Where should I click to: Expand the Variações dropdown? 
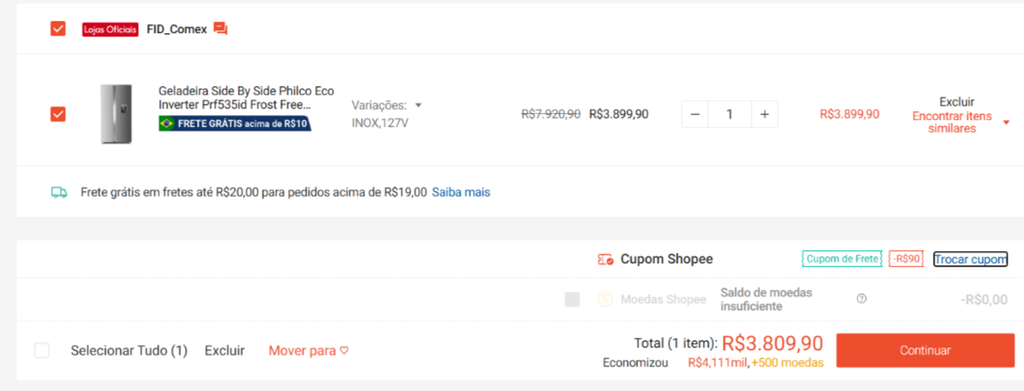(388, 105)
